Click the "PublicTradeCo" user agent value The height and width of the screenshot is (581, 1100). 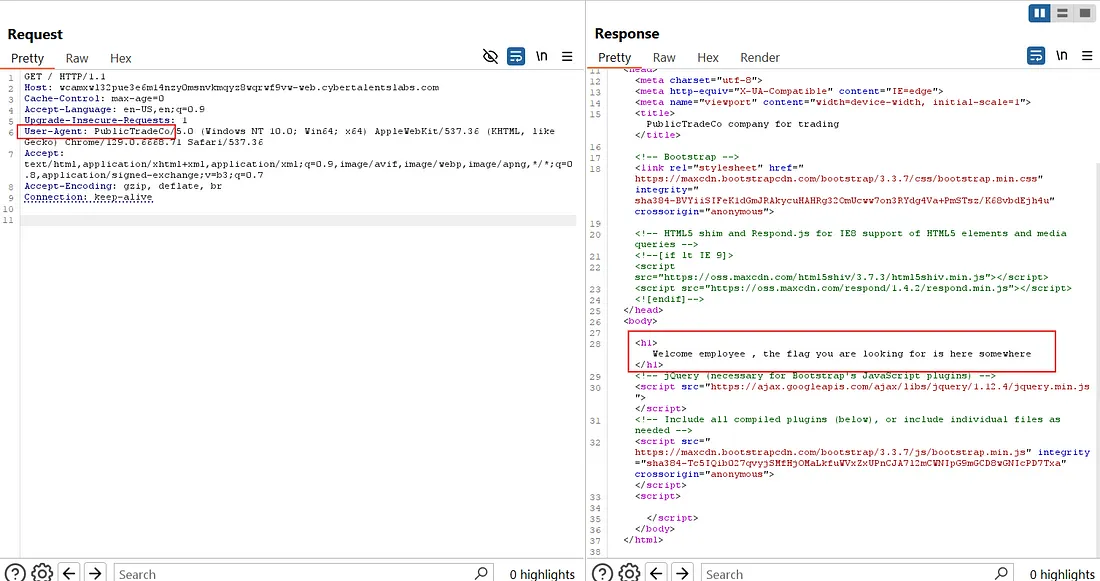coord(132,131)
